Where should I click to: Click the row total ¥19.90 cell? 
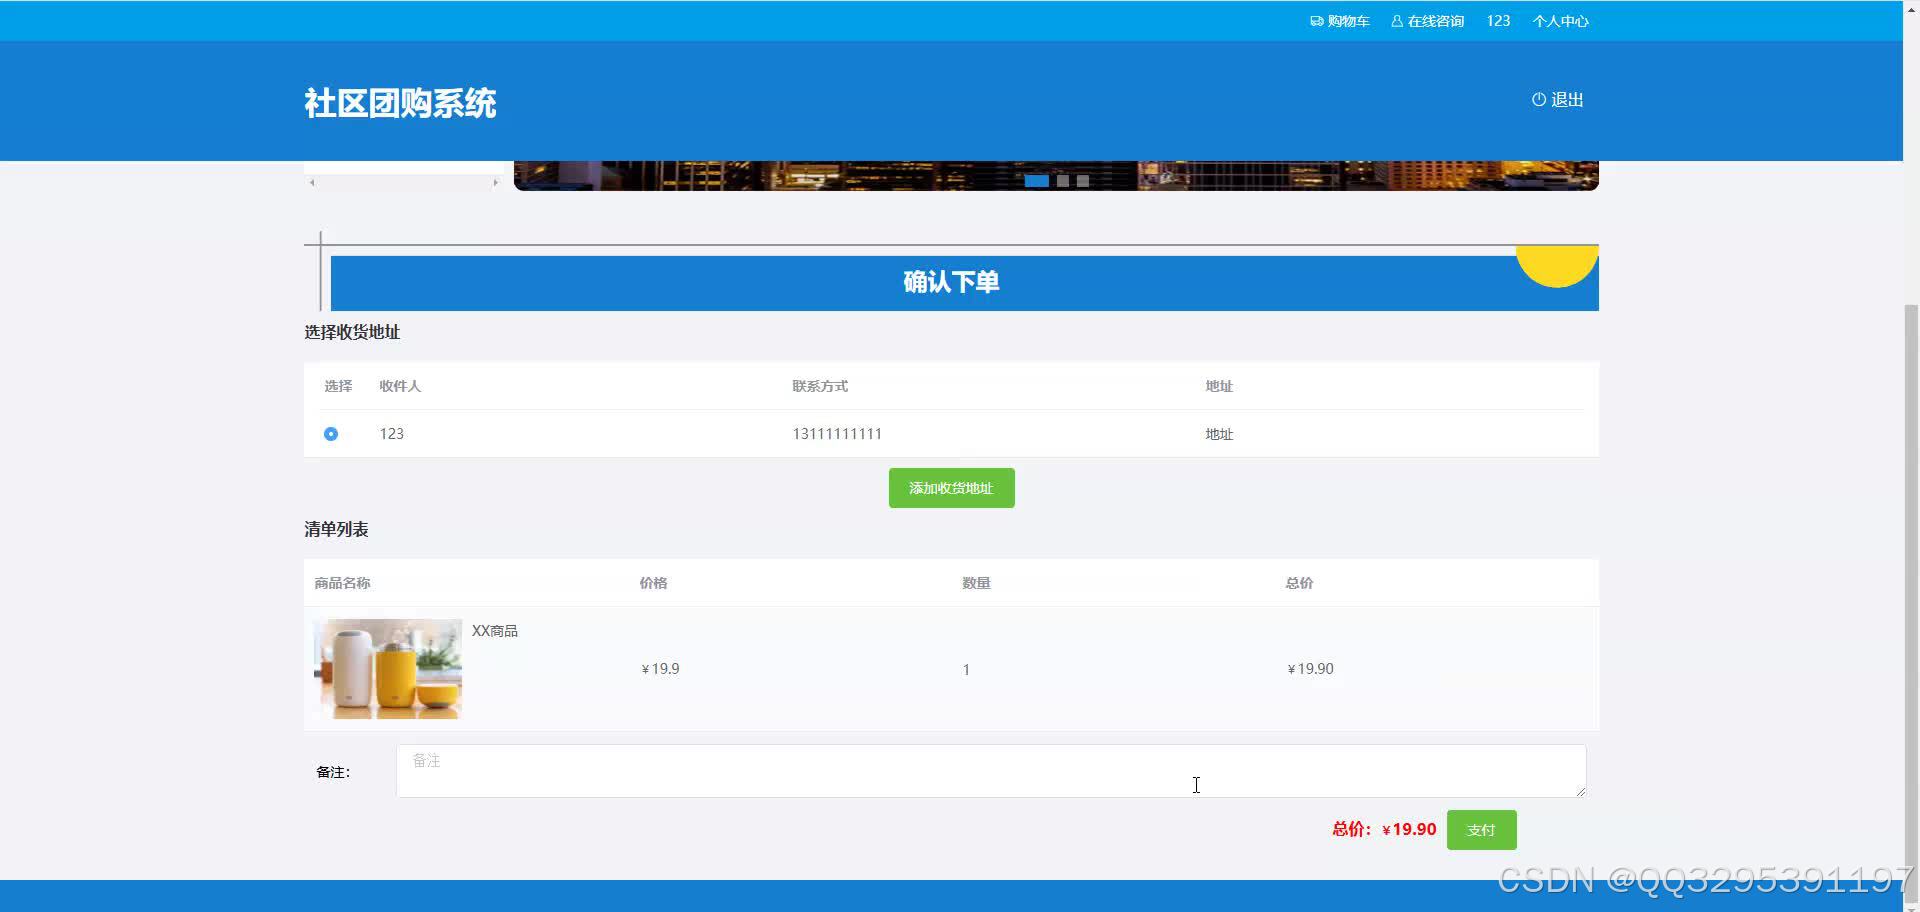1310,669
